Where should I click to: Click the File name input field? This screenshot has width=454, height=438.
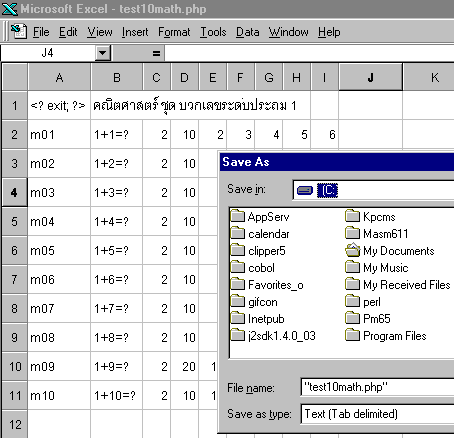point(377,387)
